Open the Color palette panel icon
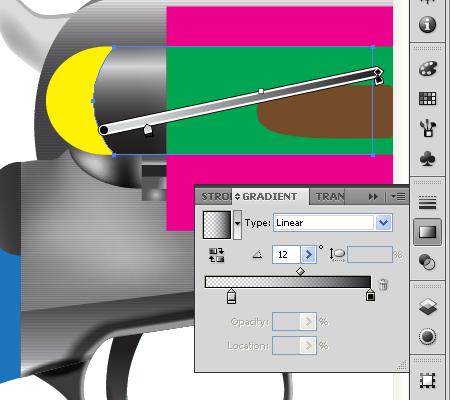 click(x=427, y=69)
